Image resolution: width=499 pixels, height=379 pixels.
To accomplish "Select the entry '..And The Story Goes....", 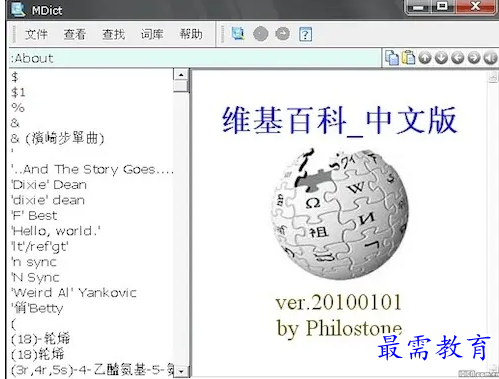I will pyautogui.click(x=92, y=169).
